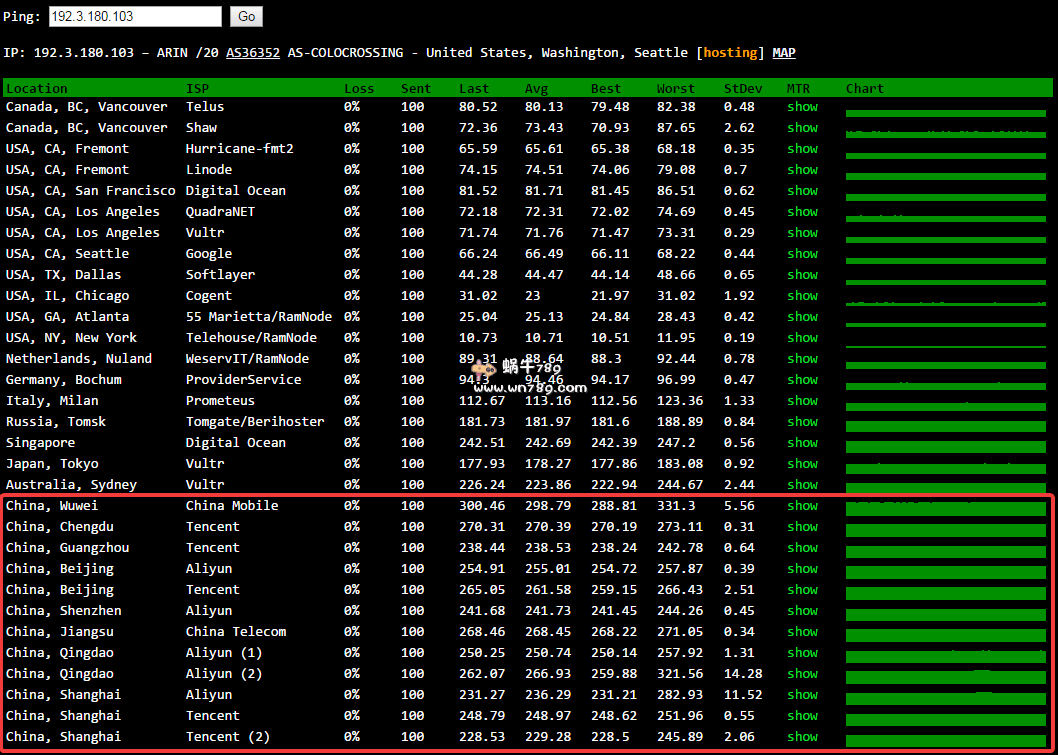Show MTR for Japan Tokyo Vultr
This screenshot has width=1058, height=755.
803,463
